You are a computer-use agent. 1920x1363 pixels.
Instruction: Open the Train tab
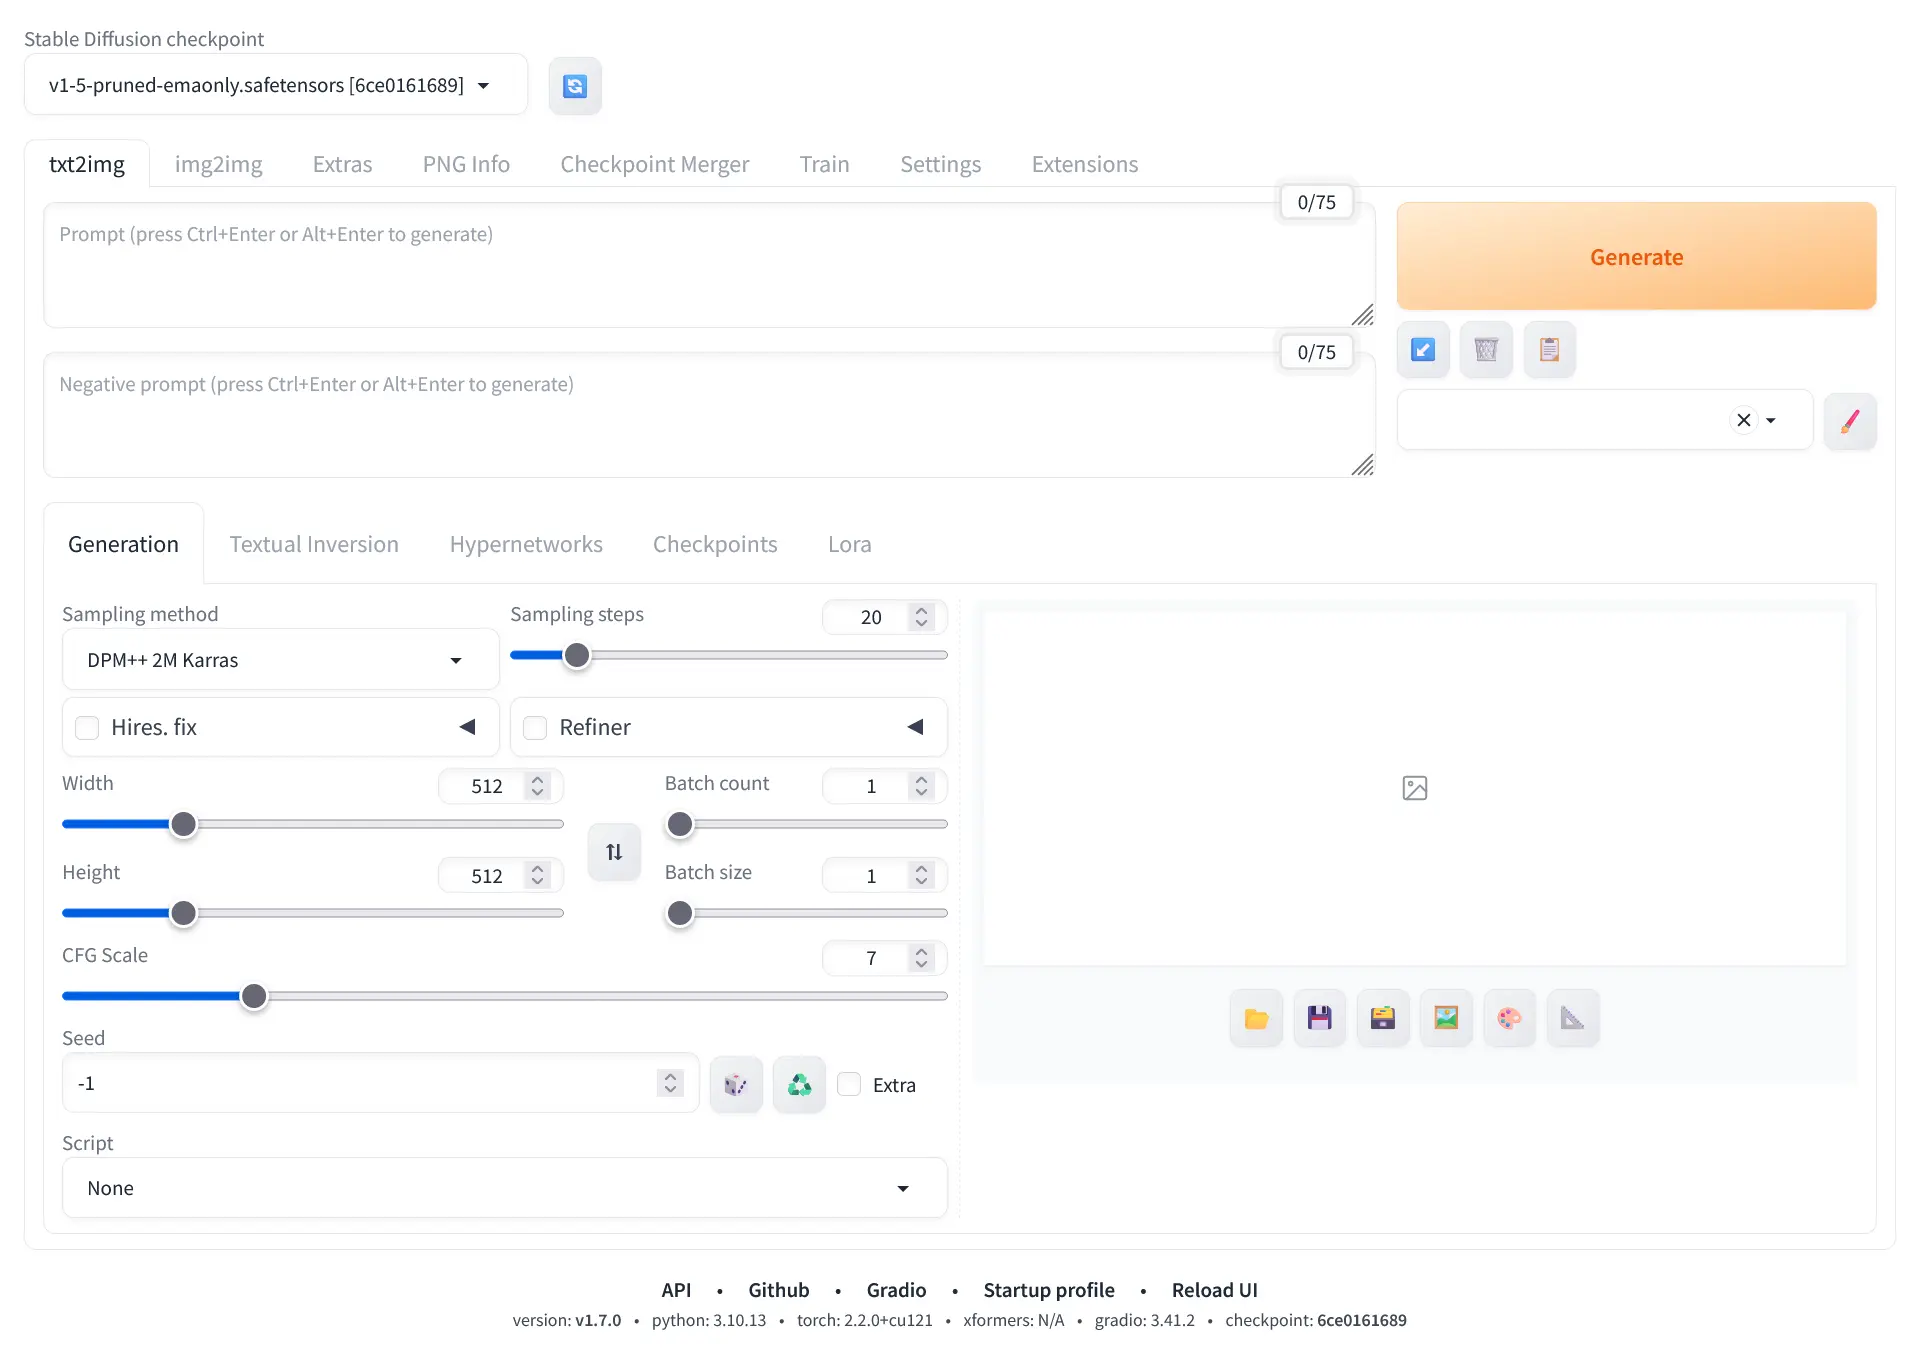[825, 164]
